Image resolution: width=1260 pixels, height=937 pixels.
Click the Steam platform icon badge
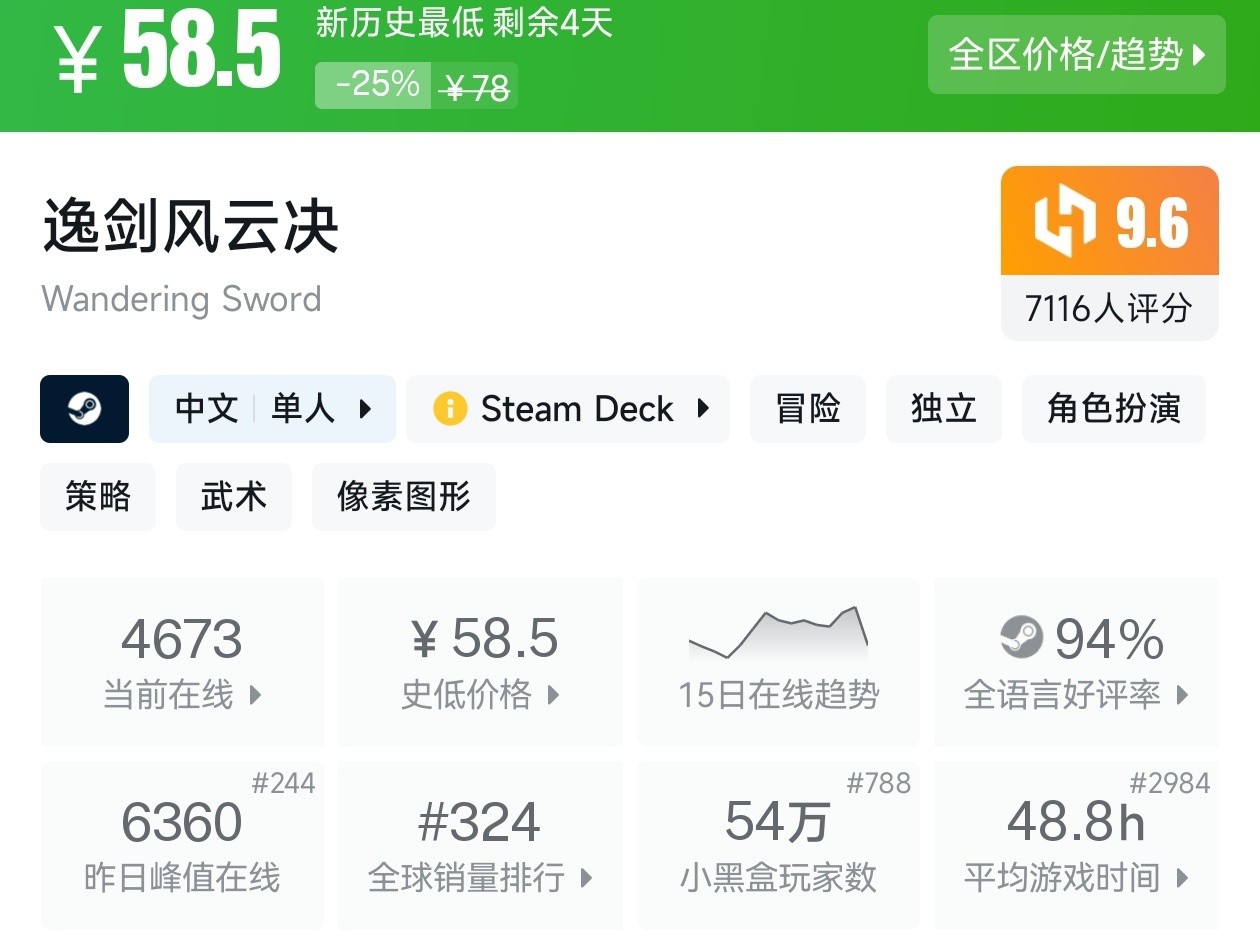coord(84,409)
